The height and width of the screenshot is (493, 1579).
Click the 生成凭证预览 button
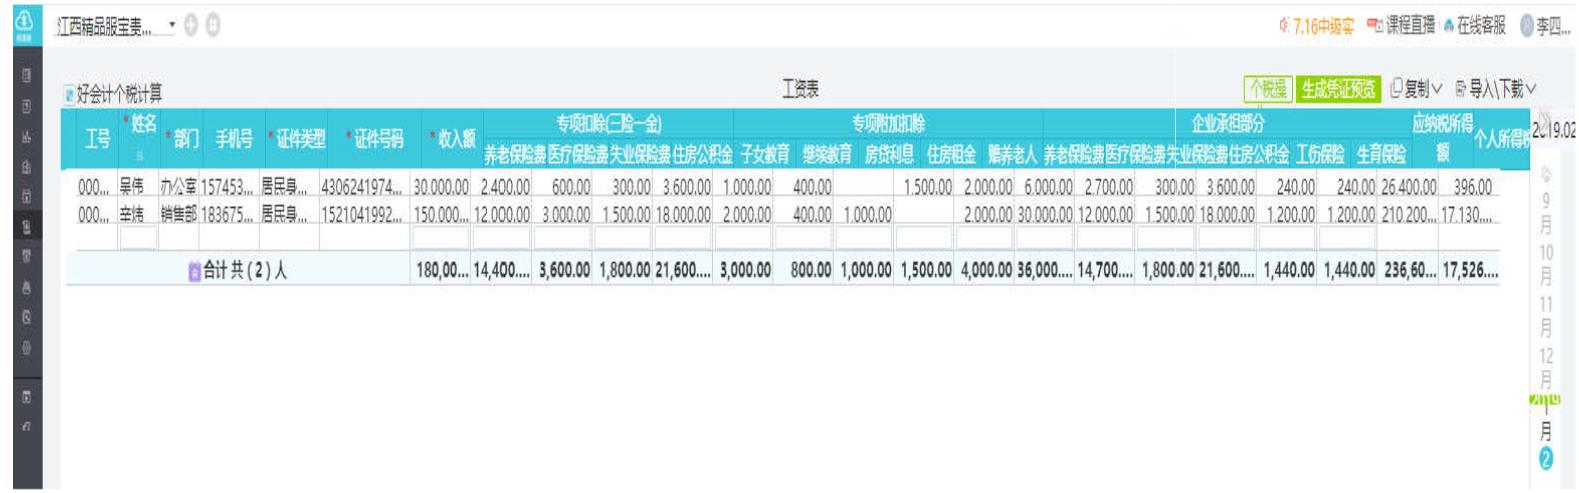tap(1337, 90)
